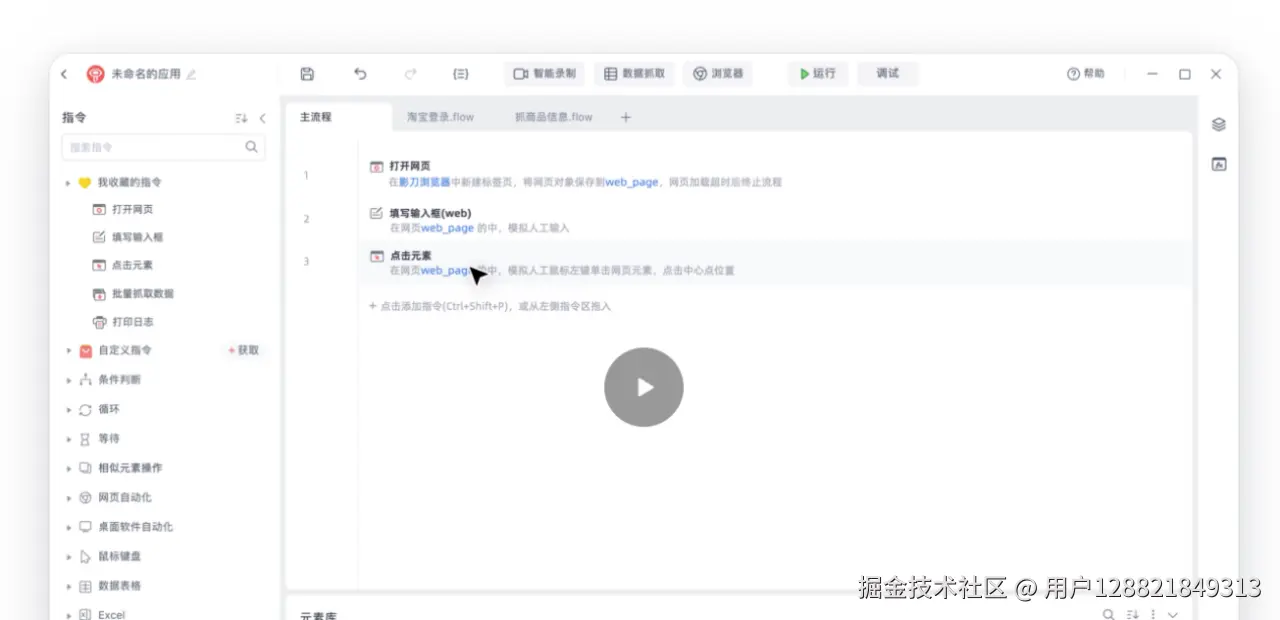The height and width of the screenshot is (620, 1280).
Task: Play the video with center play button
Action: coord(644,387)
